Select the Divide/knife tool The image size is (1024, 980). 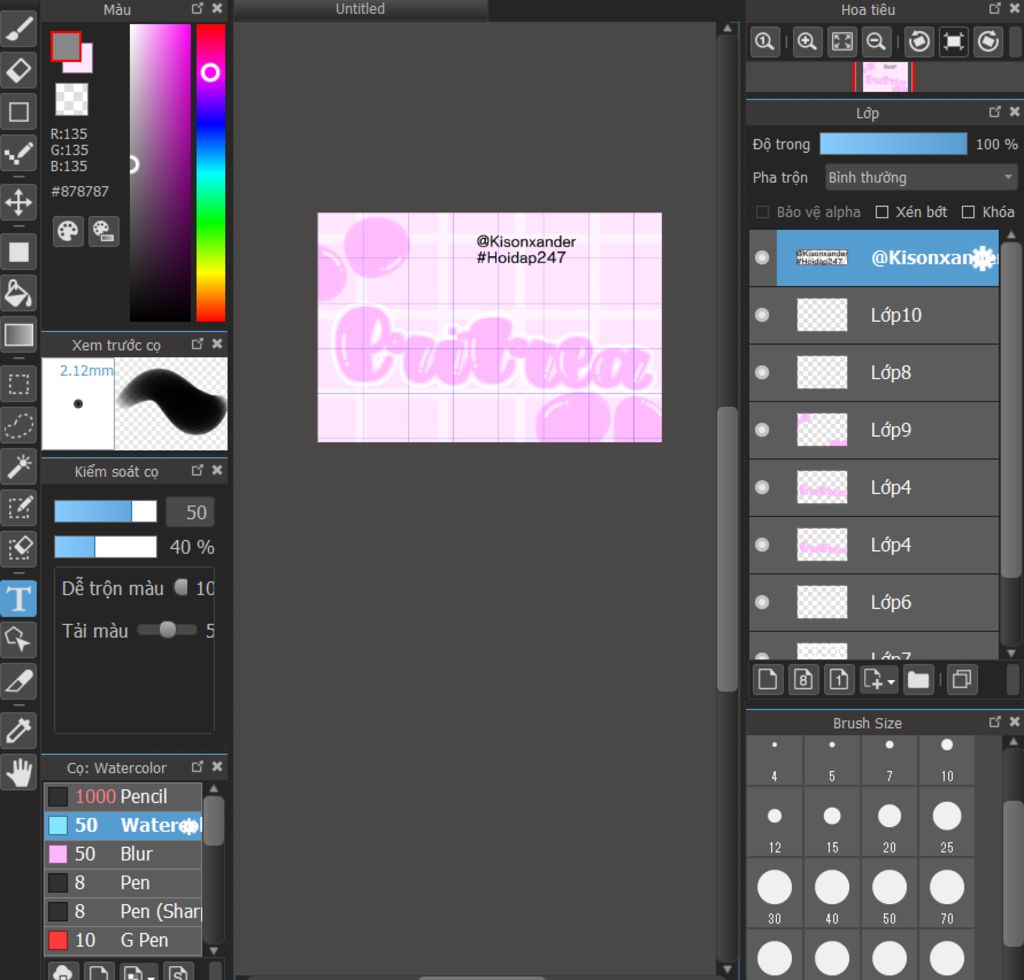coord(18,681)
